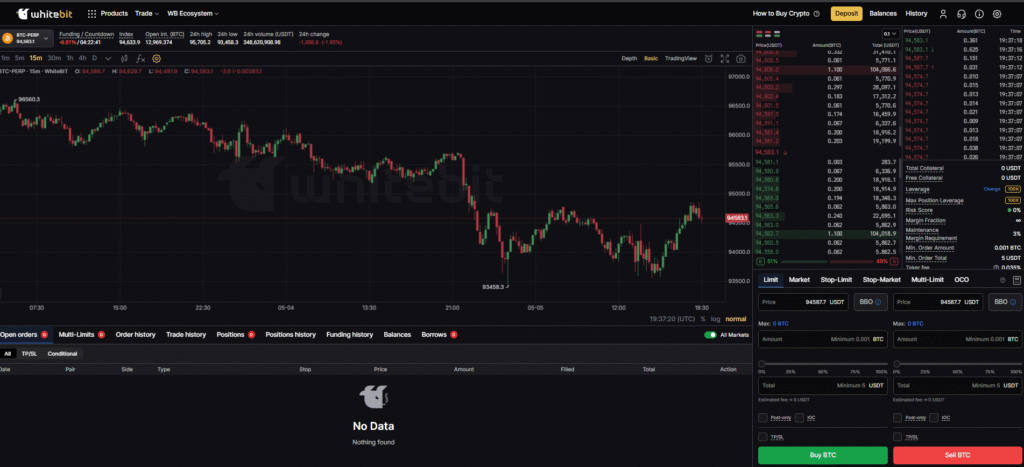The image size is (1024, 467).
Task: Select the 1h timeframe
Action: [70, 58]
